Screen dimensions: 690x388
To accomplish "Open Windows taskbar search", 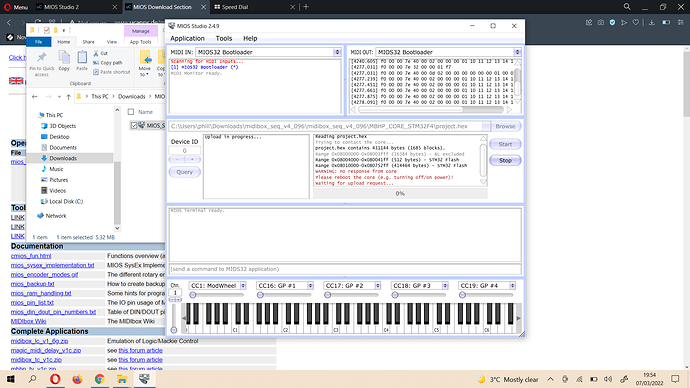I will (x=33, y=379).
